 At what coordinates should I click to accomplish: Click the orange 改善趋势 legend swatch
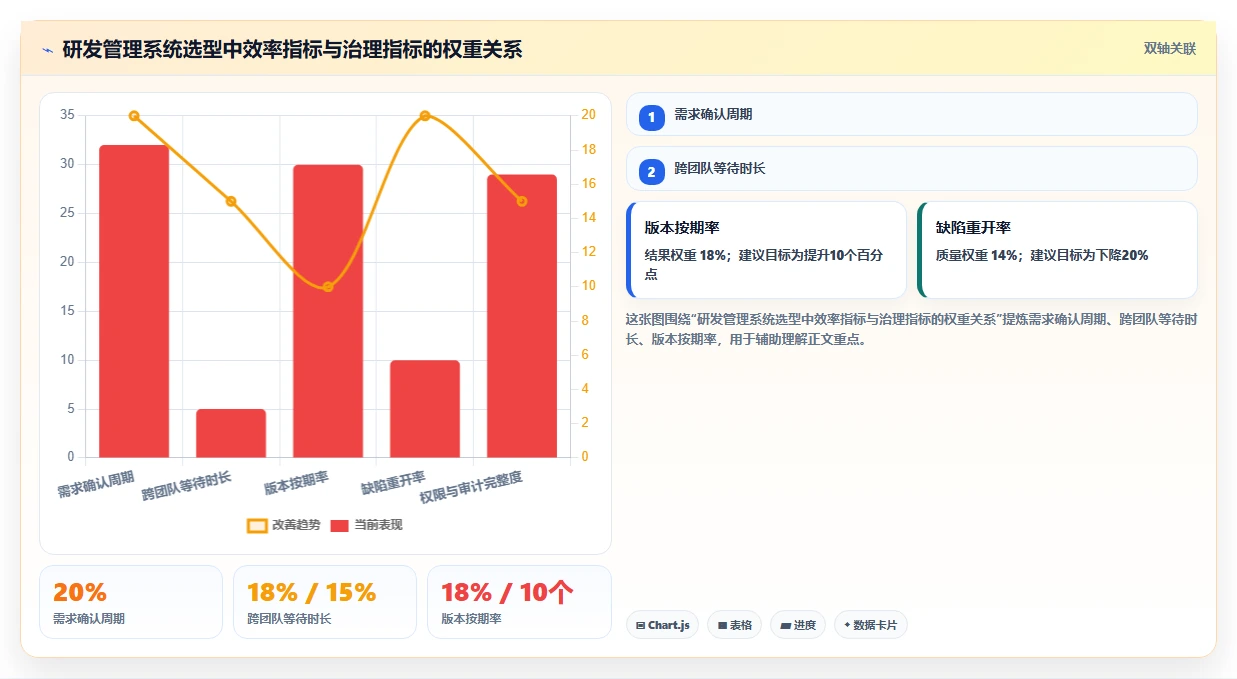(x=257, y=525)
